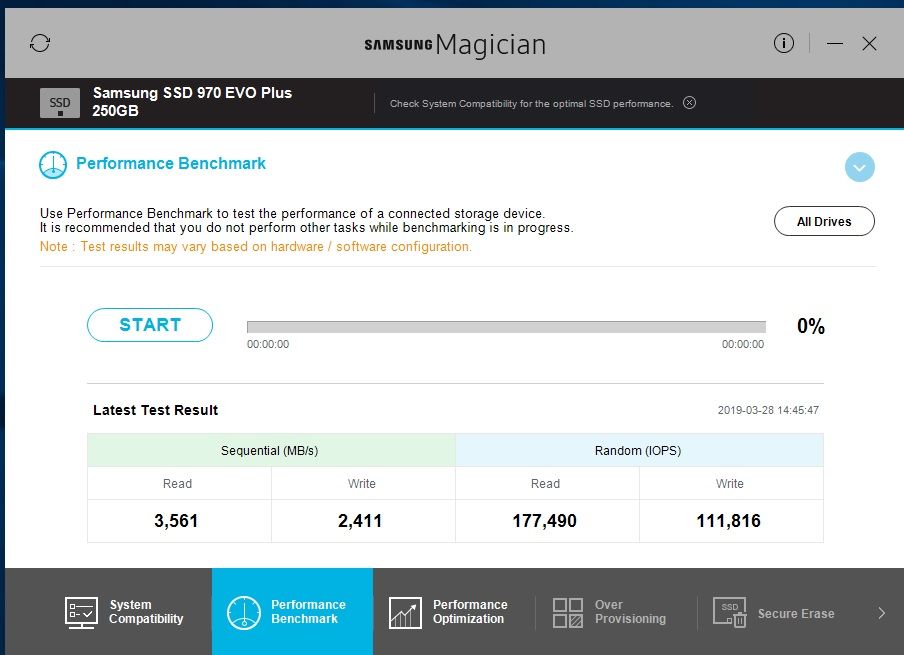This screenshot has height=655, width=904.
Task: Close the Samsung Magician window
Action: [x=869, y=44]
